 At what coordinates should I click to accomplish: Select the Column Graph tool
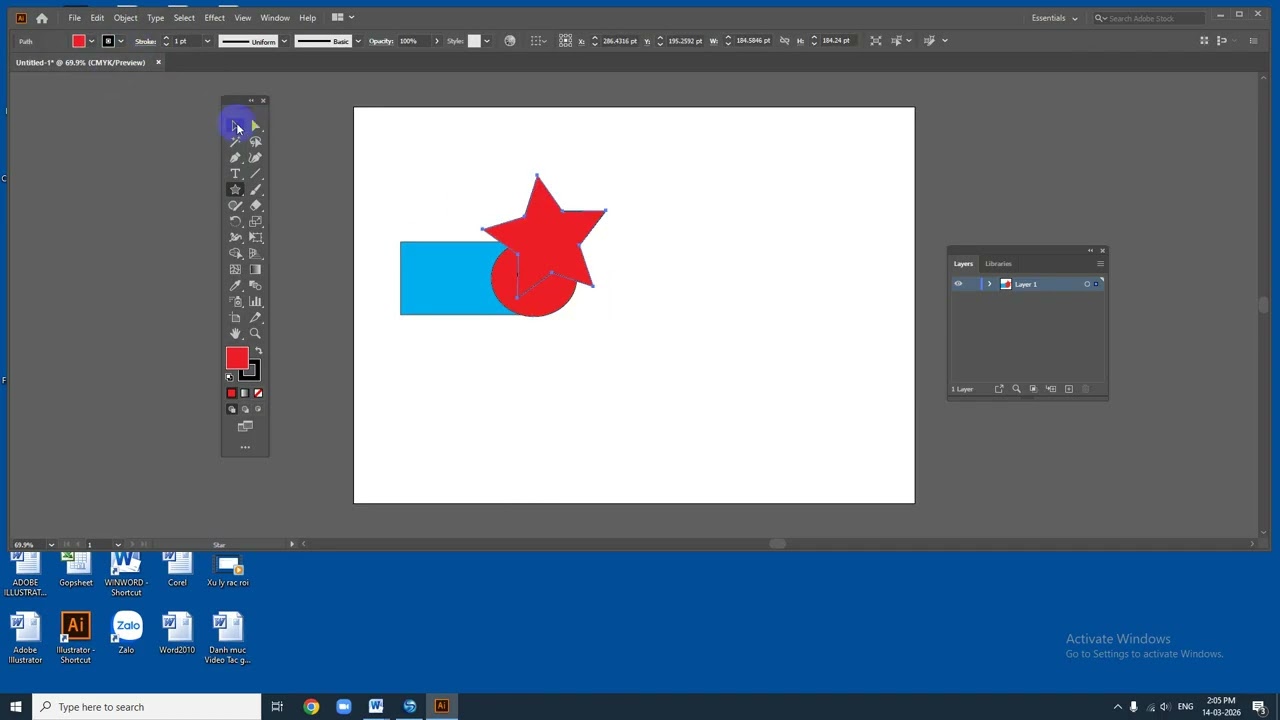pos(255,302)
